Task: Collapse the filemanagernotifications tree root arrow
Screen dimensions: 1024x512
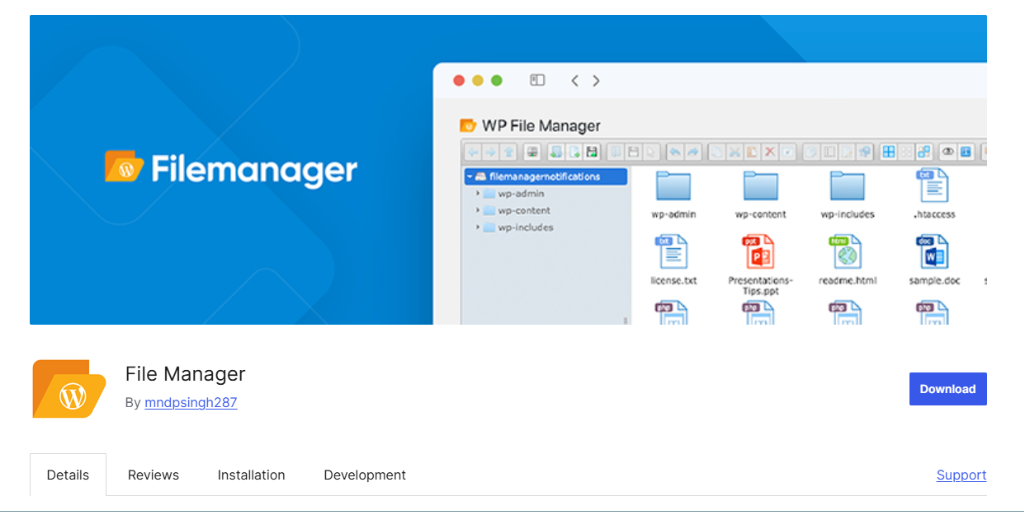Action: click(x=470, y=176)
